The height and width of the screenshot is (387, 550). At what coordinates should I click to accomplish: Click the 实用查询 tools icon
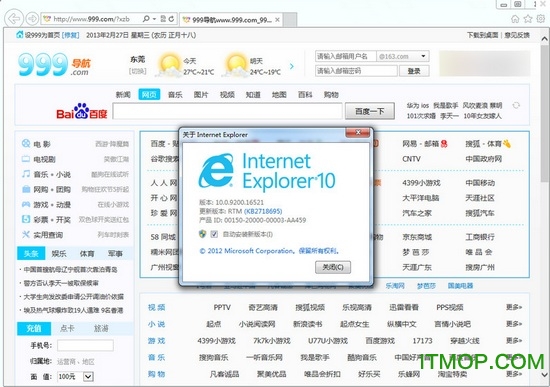click(x=26, y=234)
